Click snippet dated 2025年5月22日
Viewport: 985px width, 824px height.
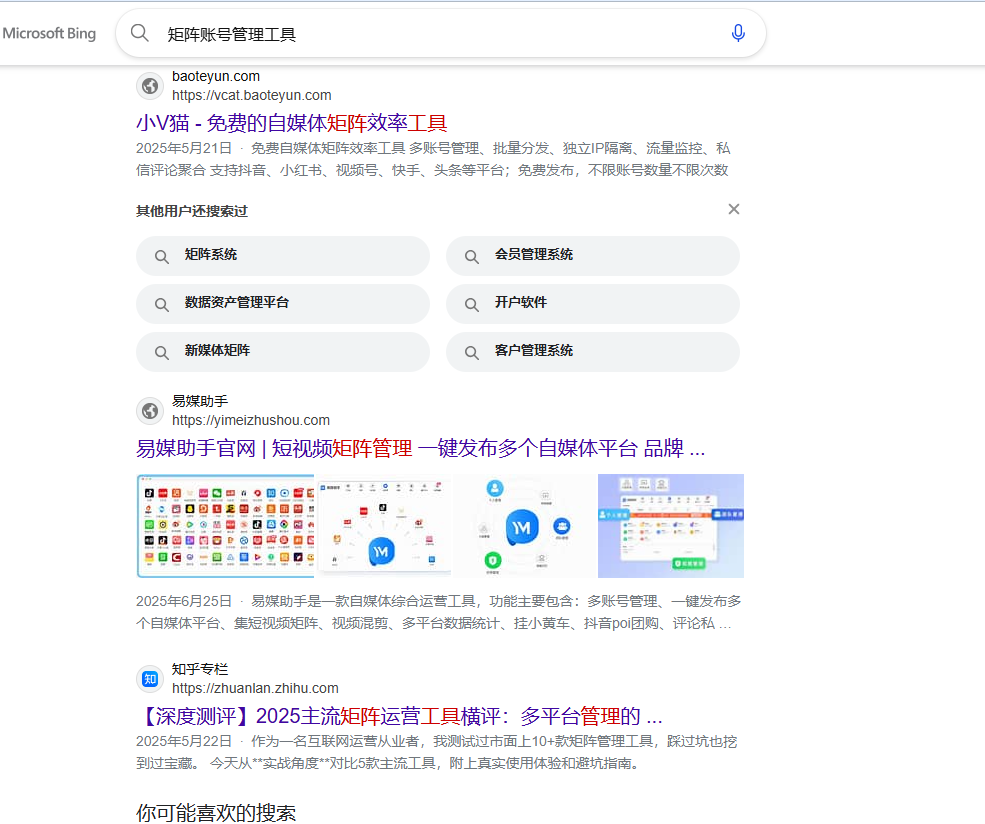click(437, 752)
